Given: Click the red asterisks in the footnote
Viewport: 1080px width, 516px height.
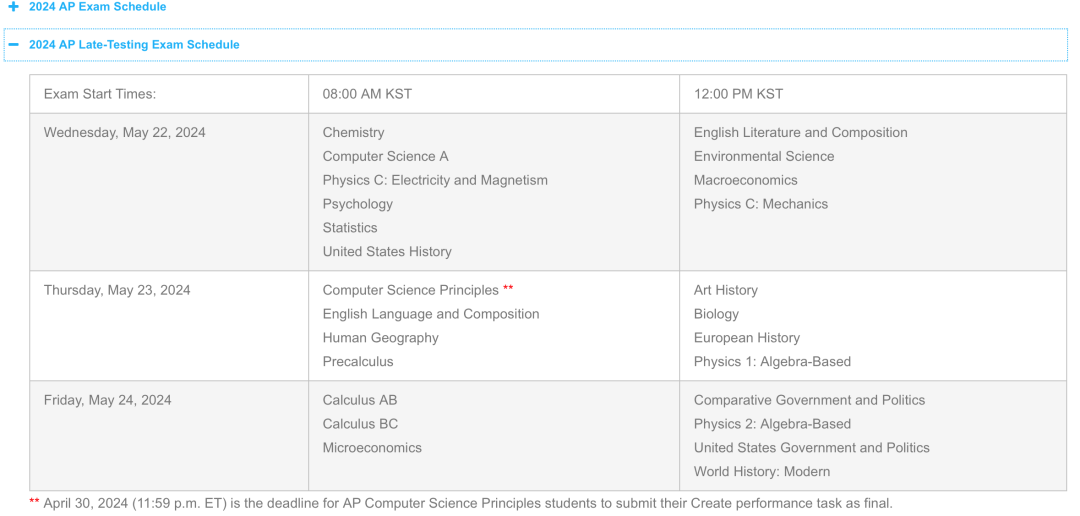Looking at the screenshot, I should pos(34,503).
